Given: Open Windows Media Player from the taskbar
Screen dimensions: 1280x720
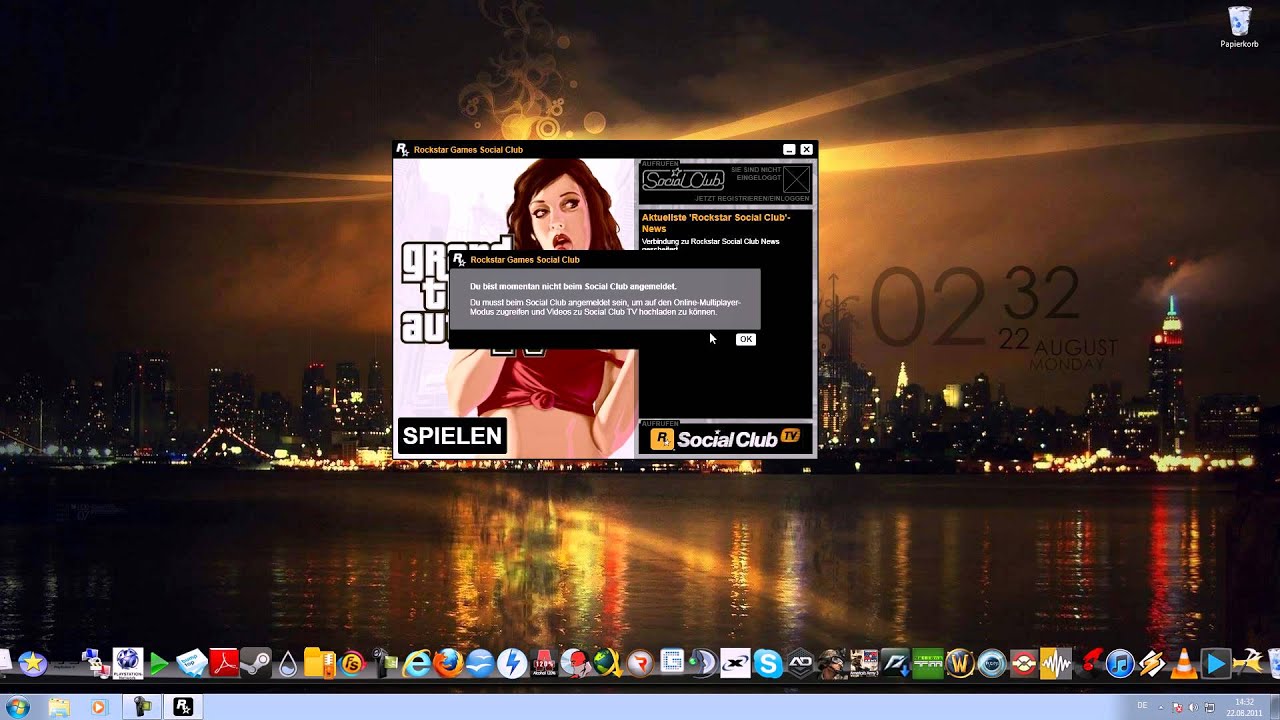Looking at the screenshot, I should [x=98, y=707].
